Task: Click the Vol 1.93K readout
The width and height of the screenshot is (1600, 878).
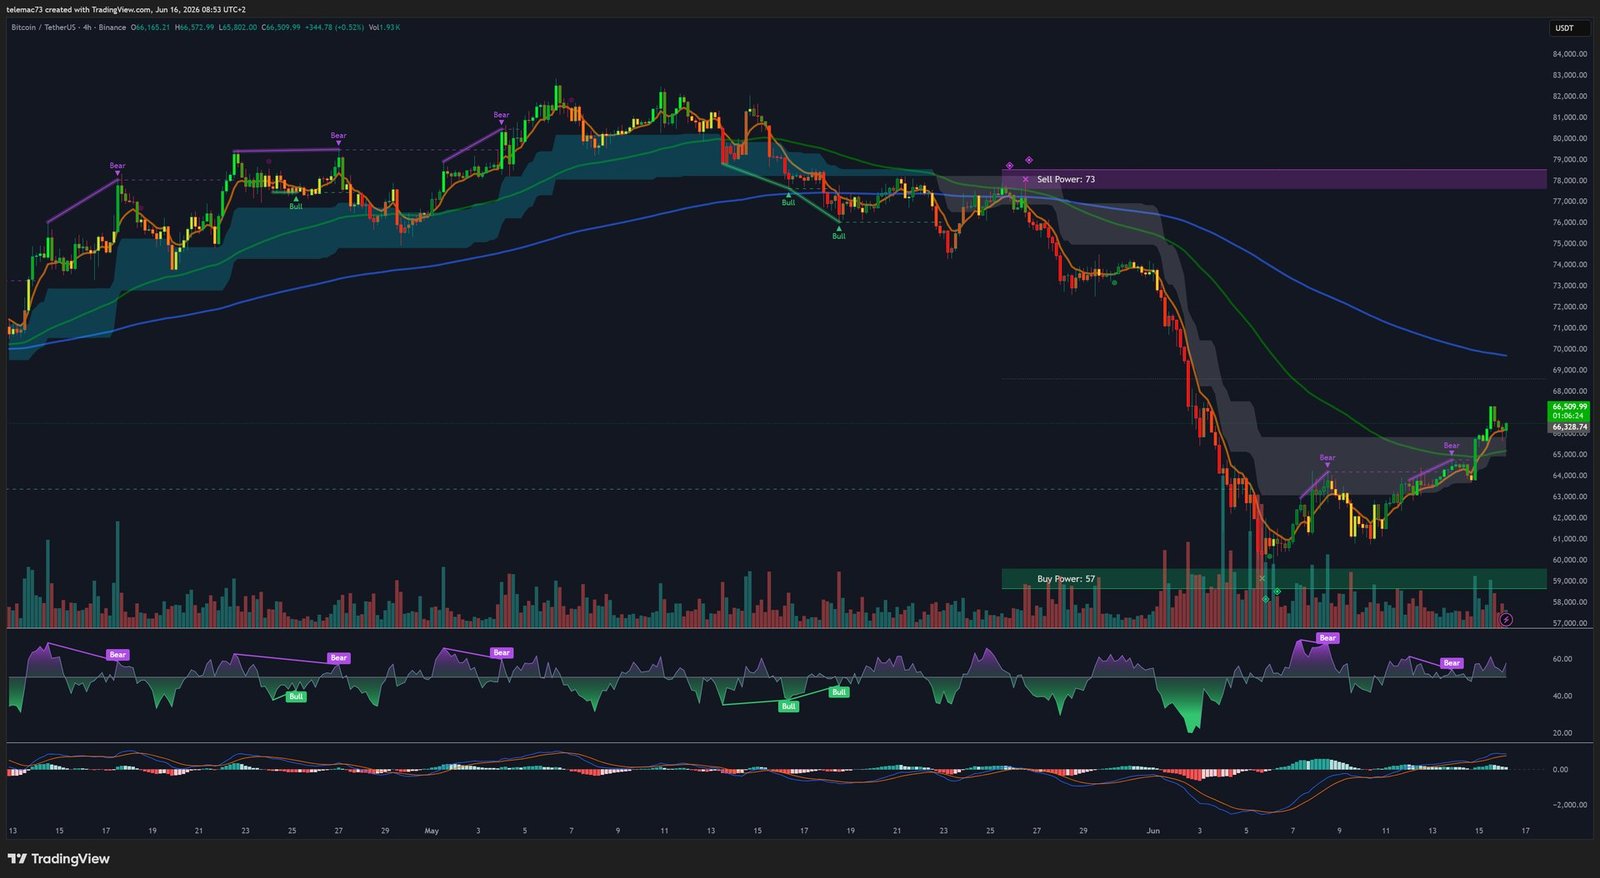Action: coord(384,27)
